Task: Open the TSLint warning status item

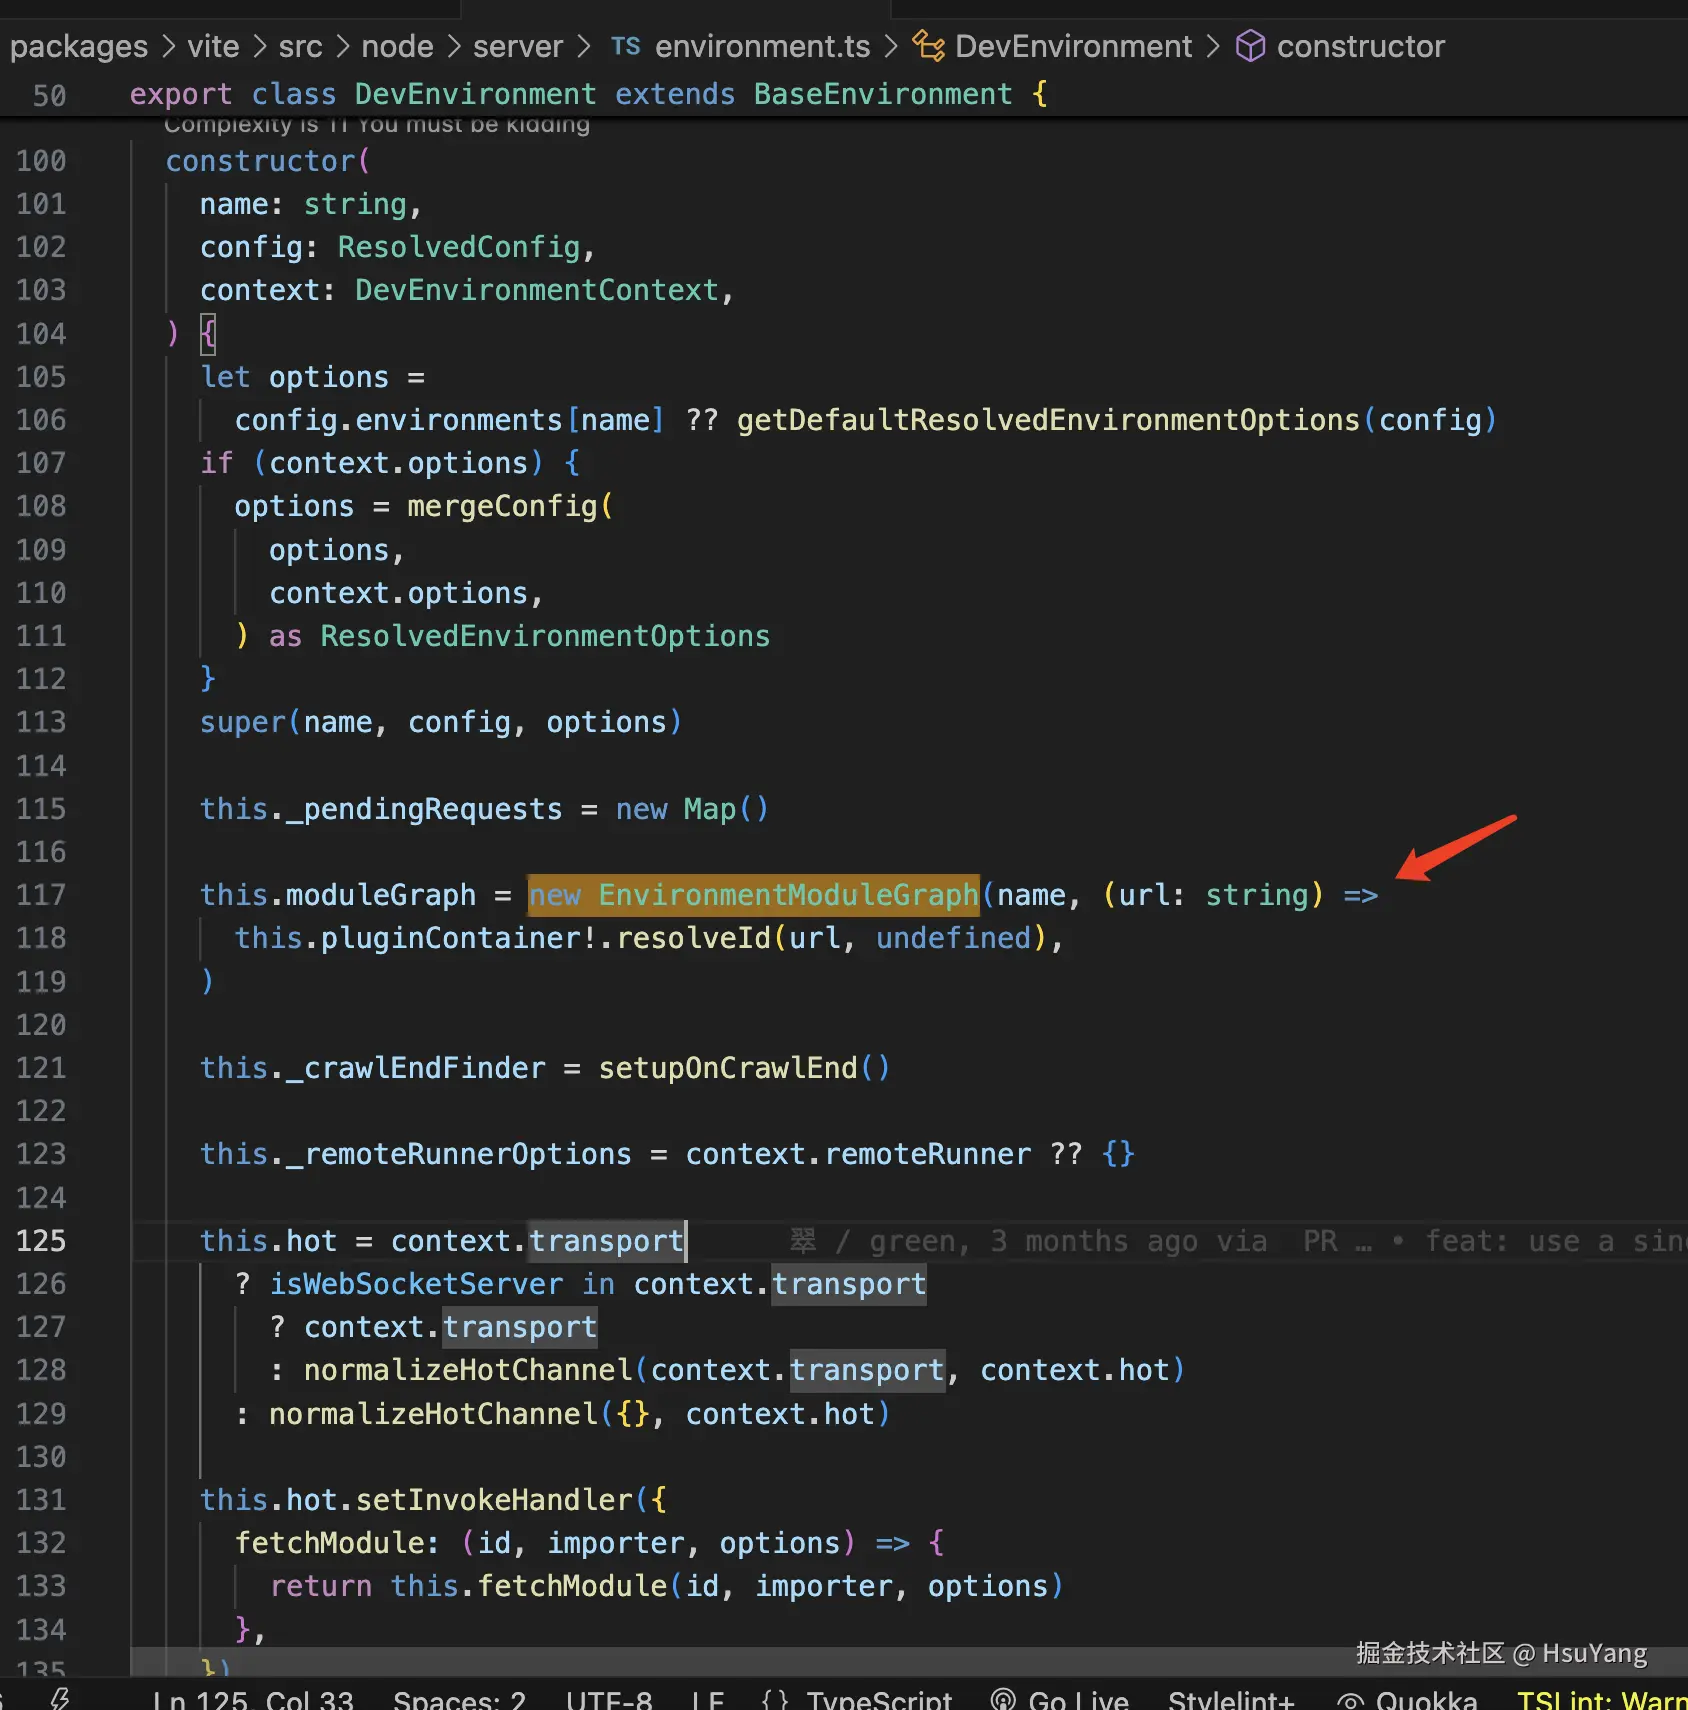Action: [x=1602, y=1699]
